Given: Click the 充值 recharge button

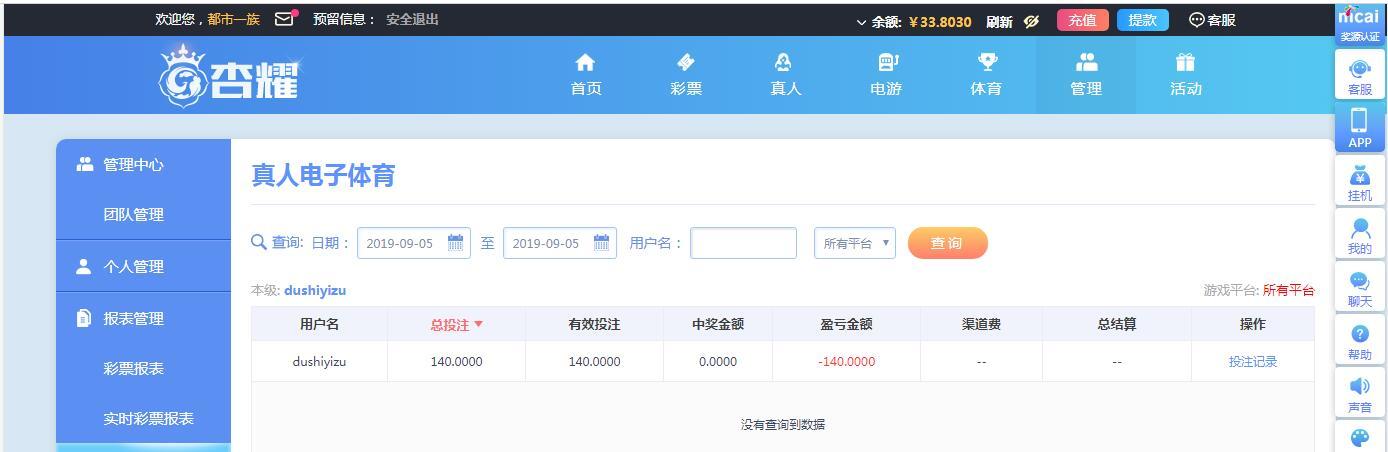Looking at the screenshot, I should (1082, 20).
